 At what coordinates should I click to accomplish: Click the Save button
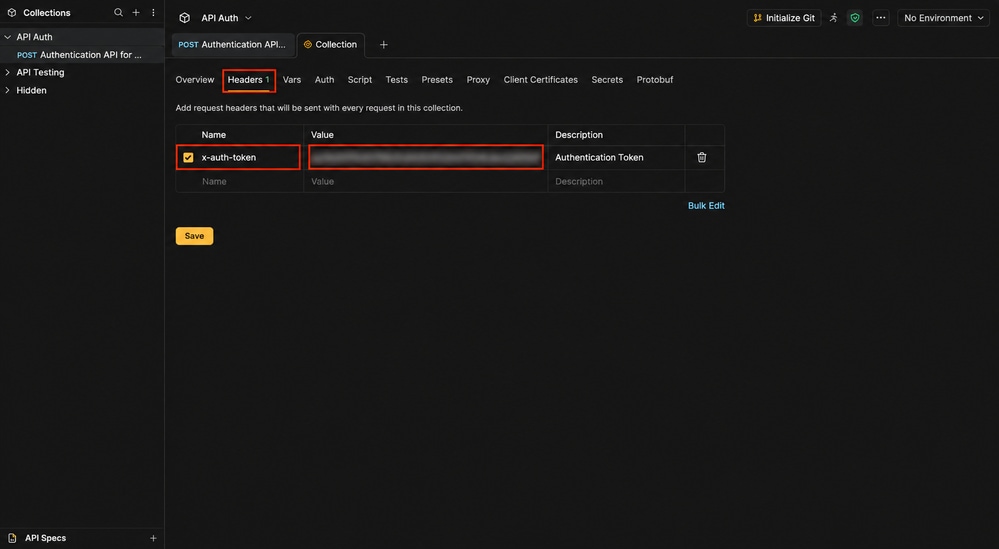pos(194,236)
